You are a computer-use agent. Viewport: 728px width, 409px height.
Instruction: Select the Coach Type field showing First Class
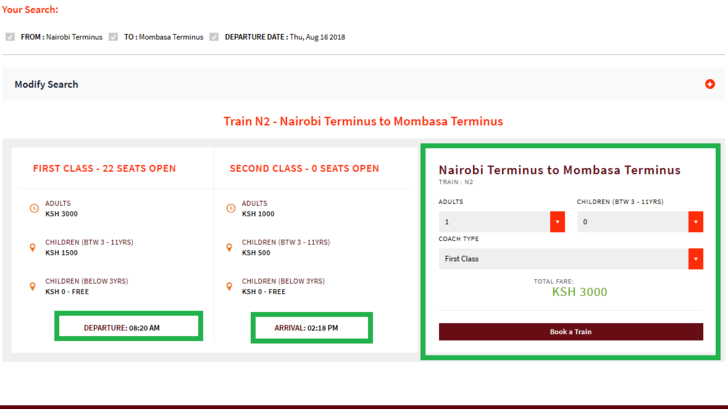[571, 259]
